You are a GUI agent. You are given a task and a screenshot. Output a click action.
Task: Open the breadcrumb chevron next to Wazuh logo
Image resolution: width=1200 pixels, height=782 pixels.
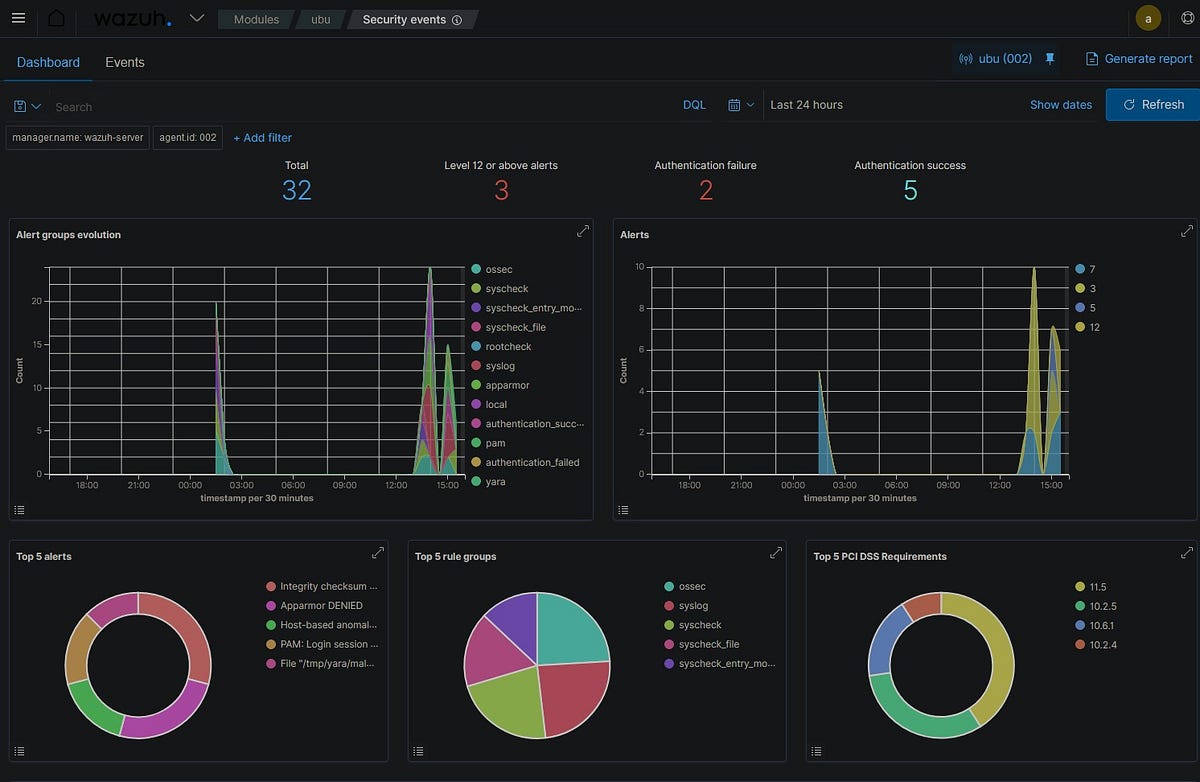point(196,18)
